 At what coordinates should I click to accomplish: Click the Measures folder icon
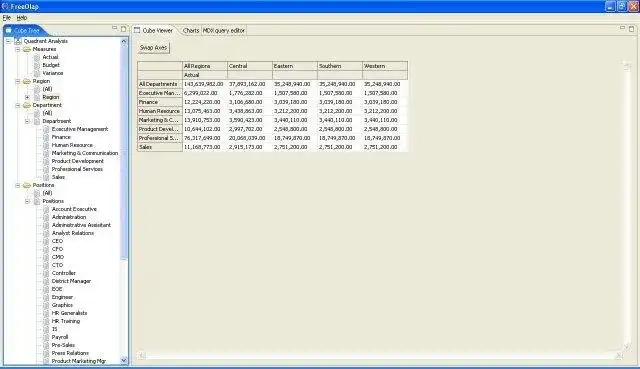point(27,49)
